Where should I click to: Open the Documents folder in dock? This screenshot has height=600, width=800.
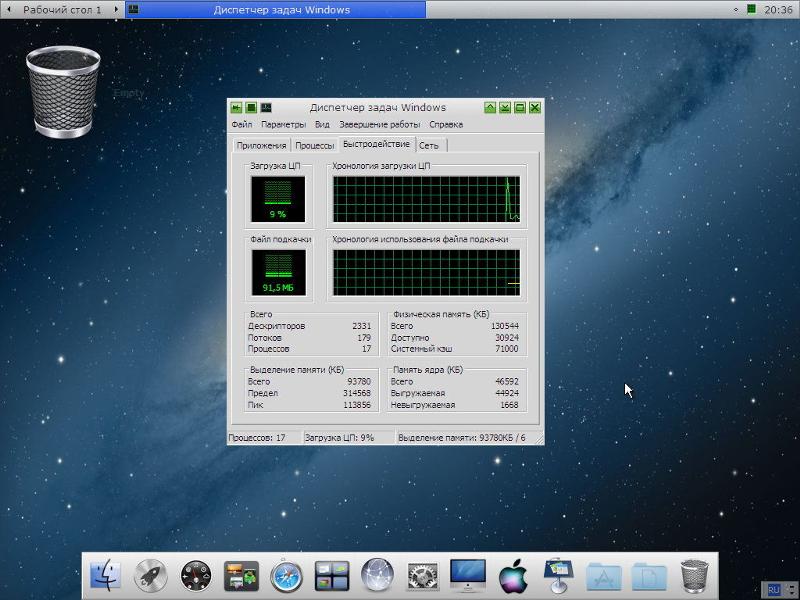coord(648,577)
